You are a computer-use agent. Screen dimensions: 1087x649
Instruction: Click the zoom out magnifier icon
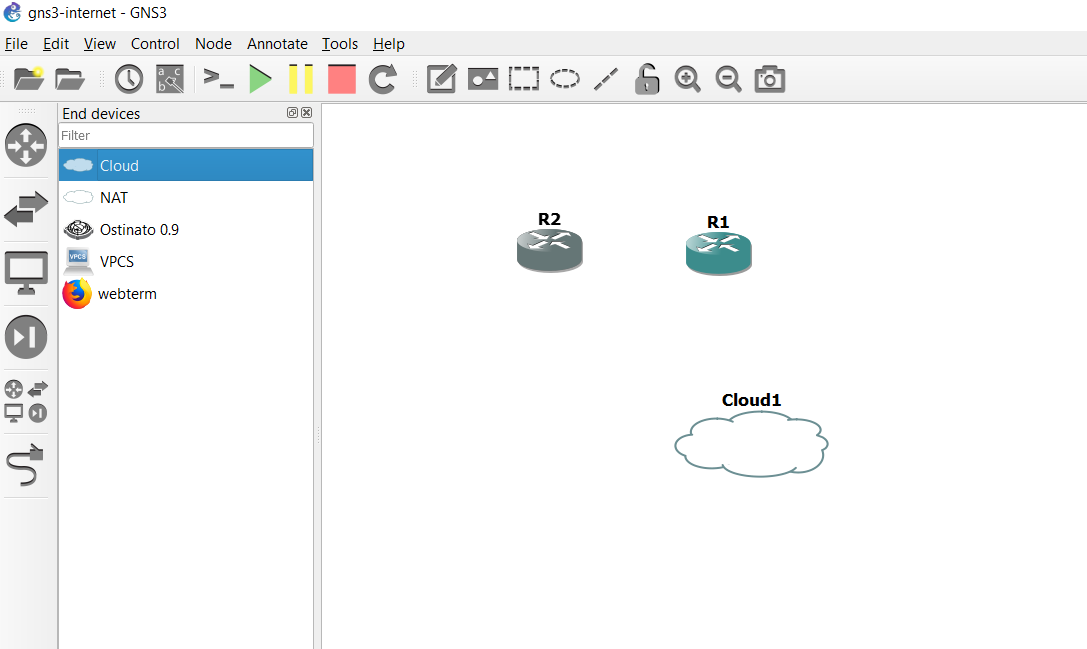pyautogui.click(x=729, y=79)
